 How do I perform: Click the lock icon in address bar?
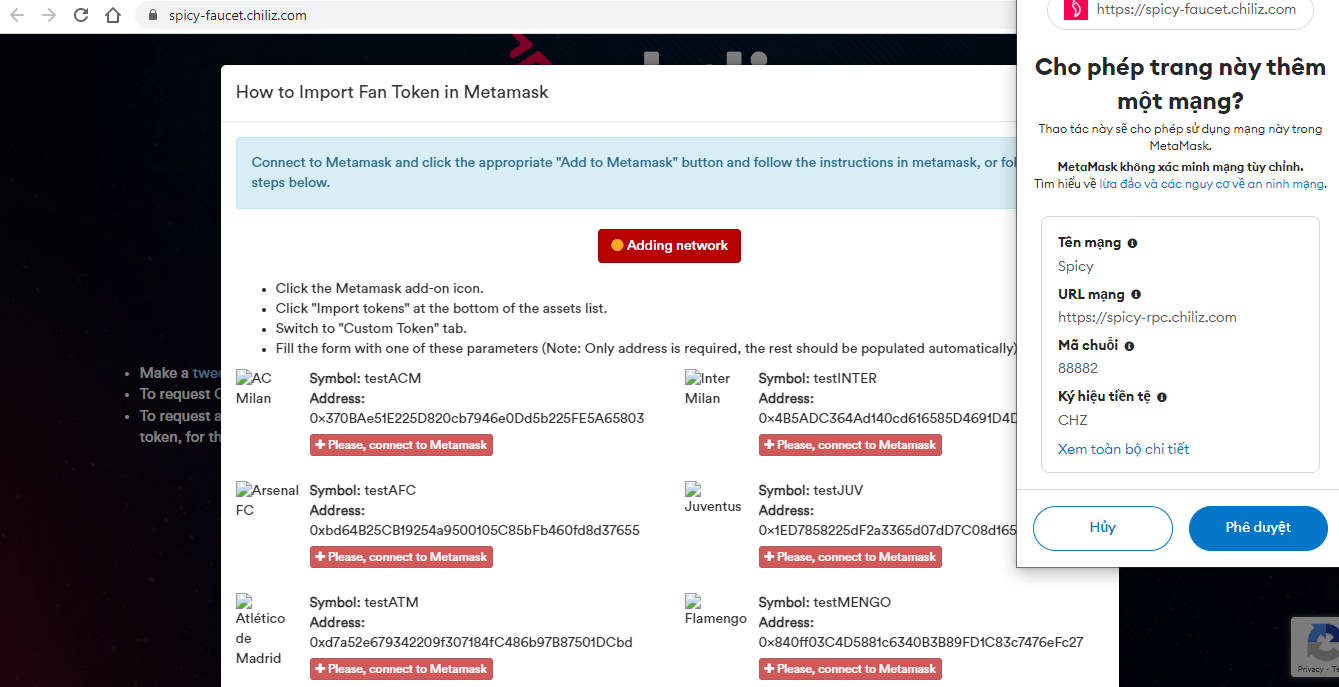click(x=153, y=15)
